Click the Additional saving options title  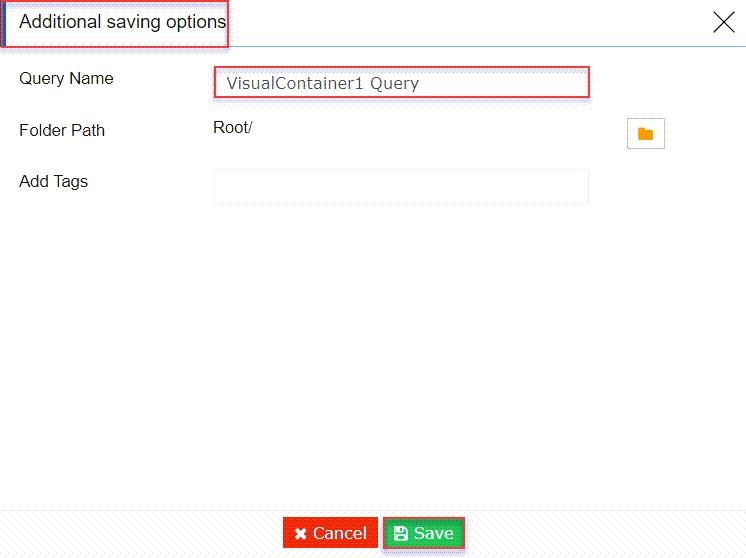point(122,22)
